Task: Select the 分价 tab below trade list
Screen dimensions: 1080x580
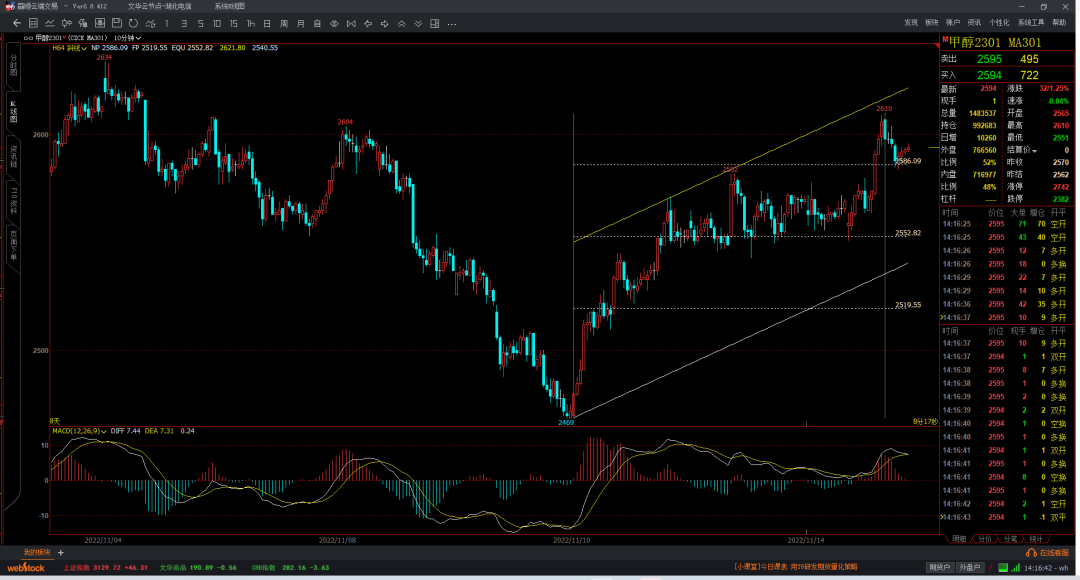Action: click(x=984, y=539)
